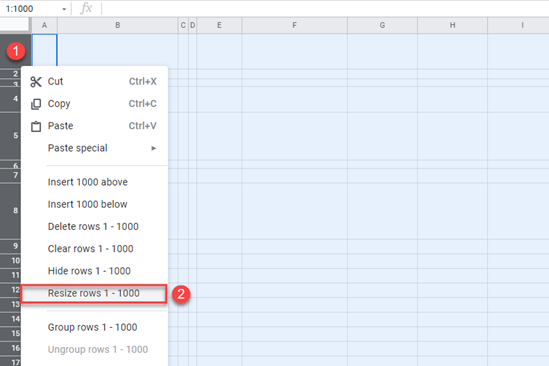This screenshot has width=549, height=366.
Task: Click the Ctrl+V shortcut label
Action: pos(143,126)
